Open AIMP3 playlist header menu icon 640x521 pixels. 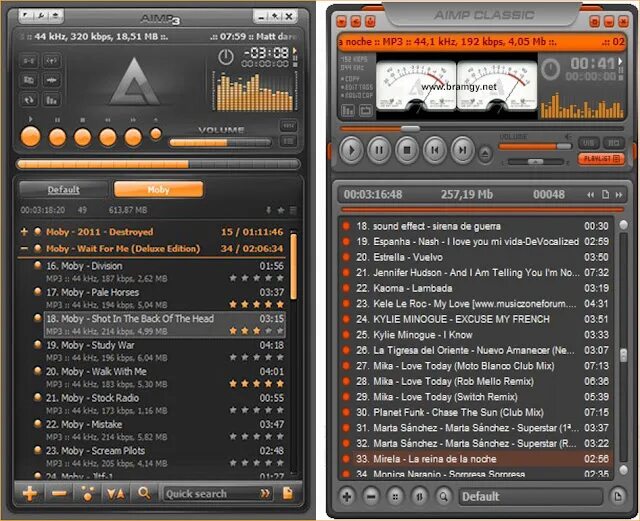(293, 210)
